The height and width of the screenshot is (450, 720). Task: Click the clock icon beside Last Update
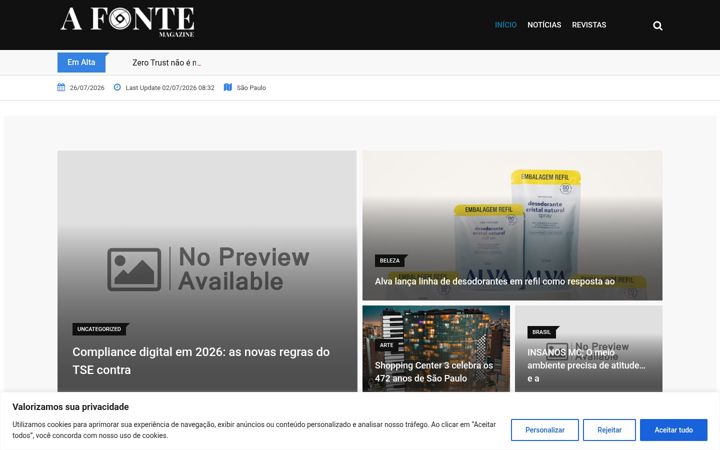(x=117, y=87)
